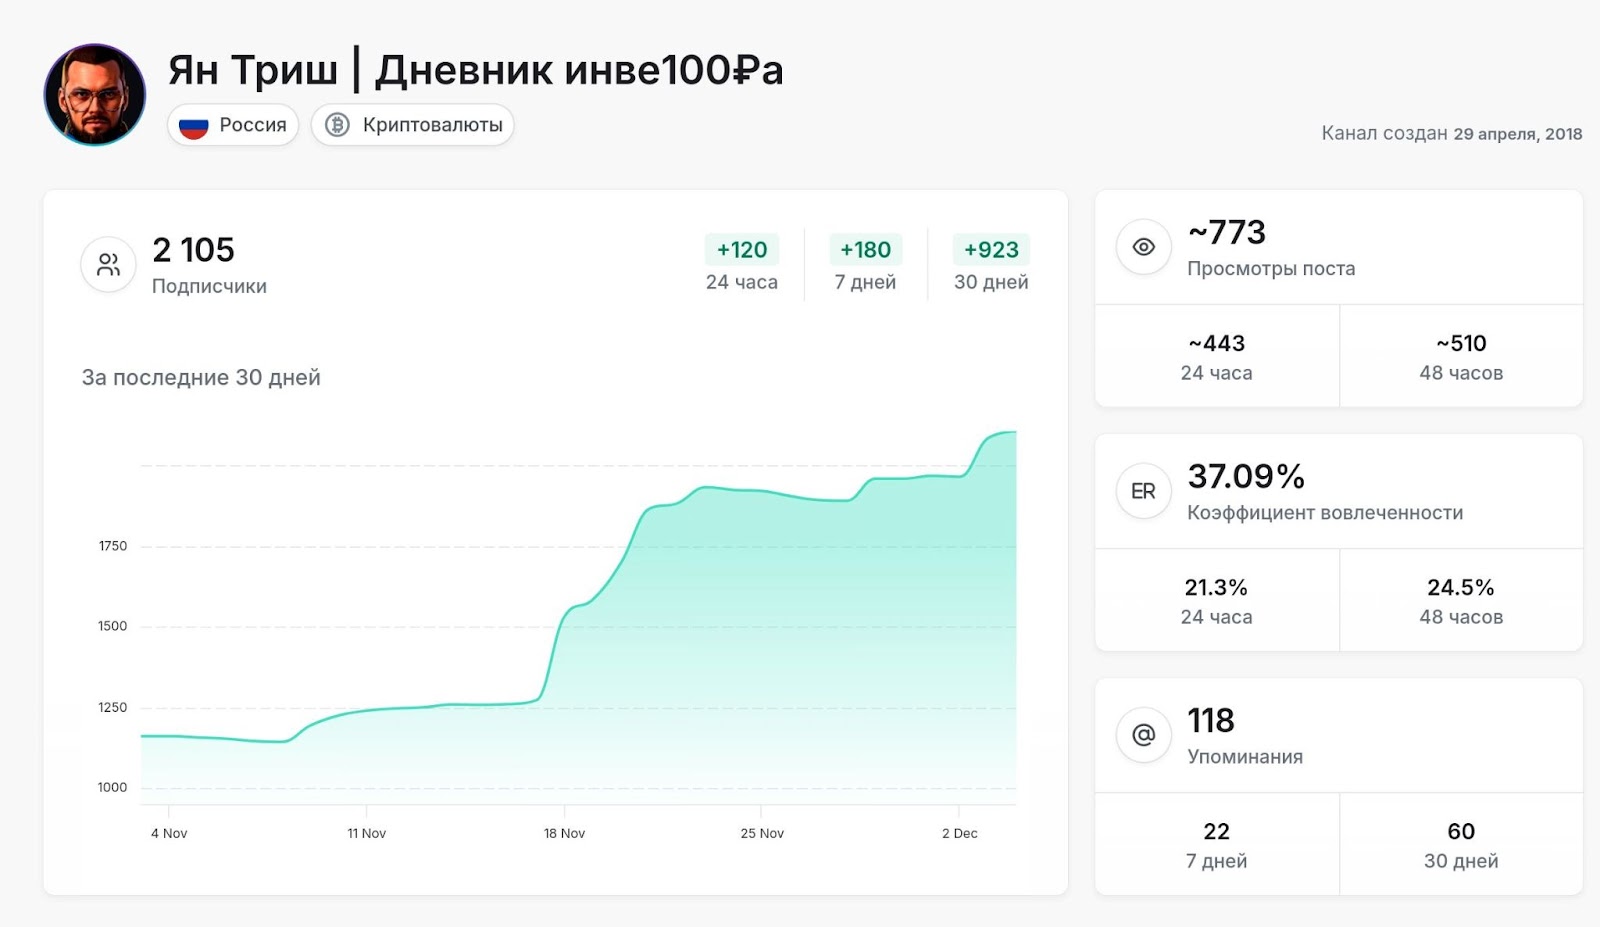Click the Bitcoin category icon
The image size is (1600, 927).
pyautogui.click(x=338, y=125)
